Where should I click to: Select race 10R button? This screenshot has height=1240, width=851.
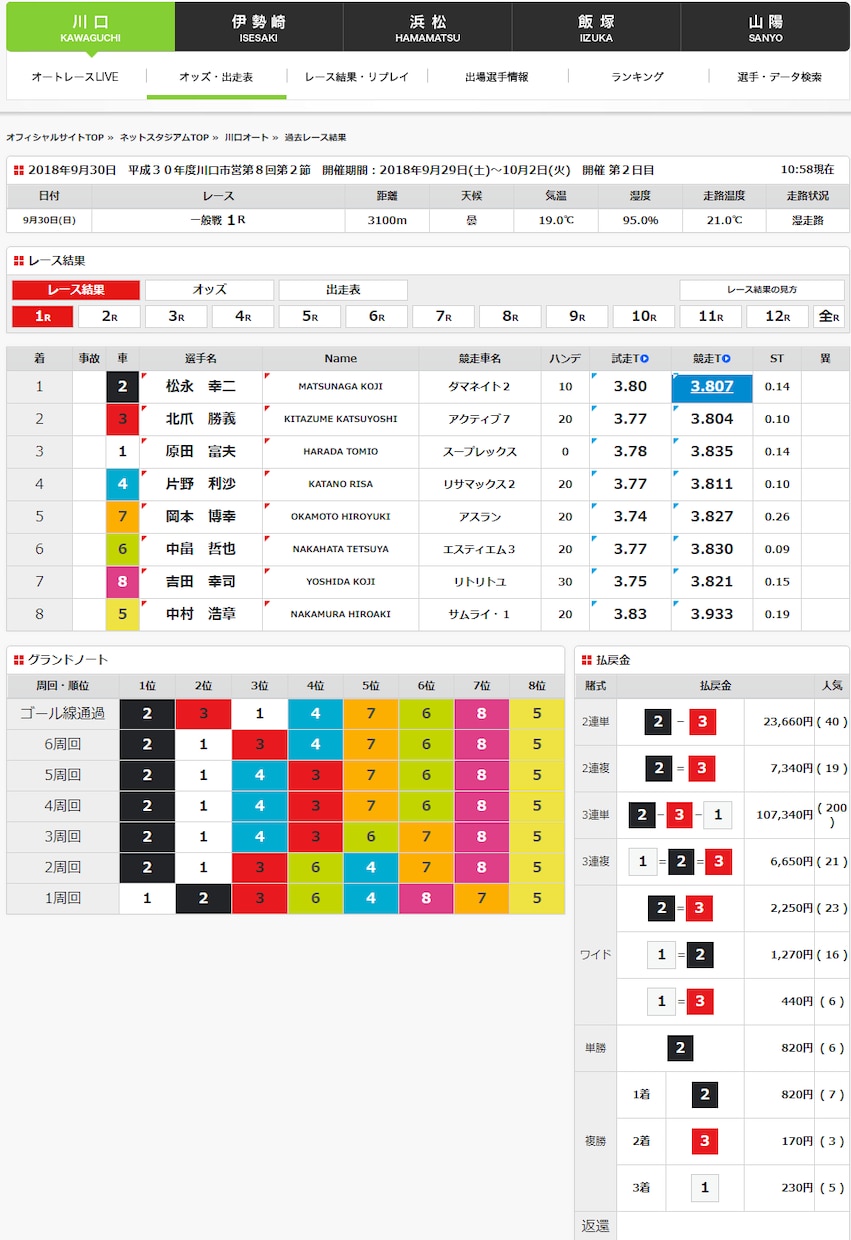[644, 317]
